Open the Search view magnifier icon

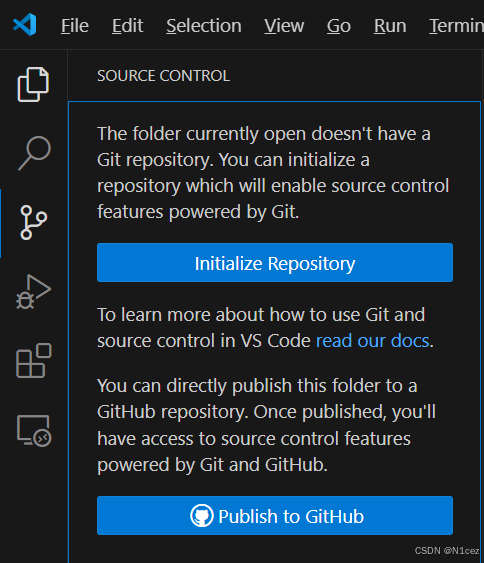point(34,153)
